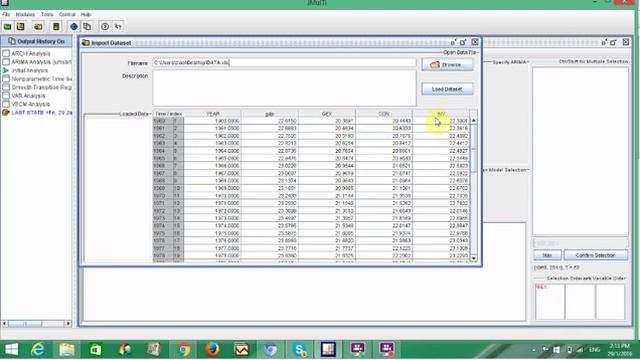Open the Windows Start menu
Screen dimensions: 640x360
pyautogui.click(x=11, y=349)
